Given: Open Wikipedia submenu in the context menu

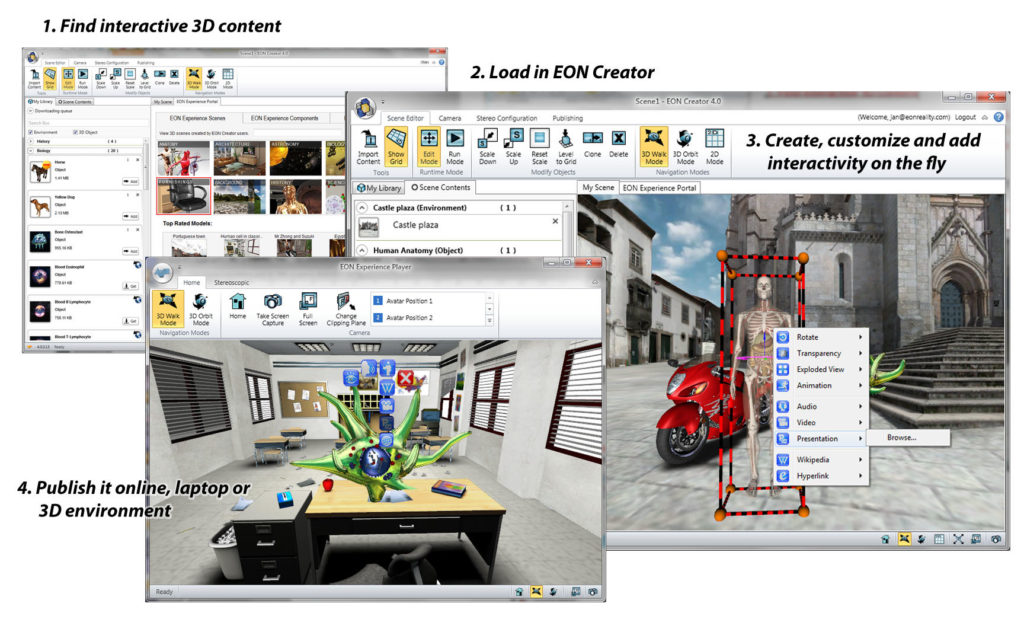Looking at the screenshot, I should (817, 459).
